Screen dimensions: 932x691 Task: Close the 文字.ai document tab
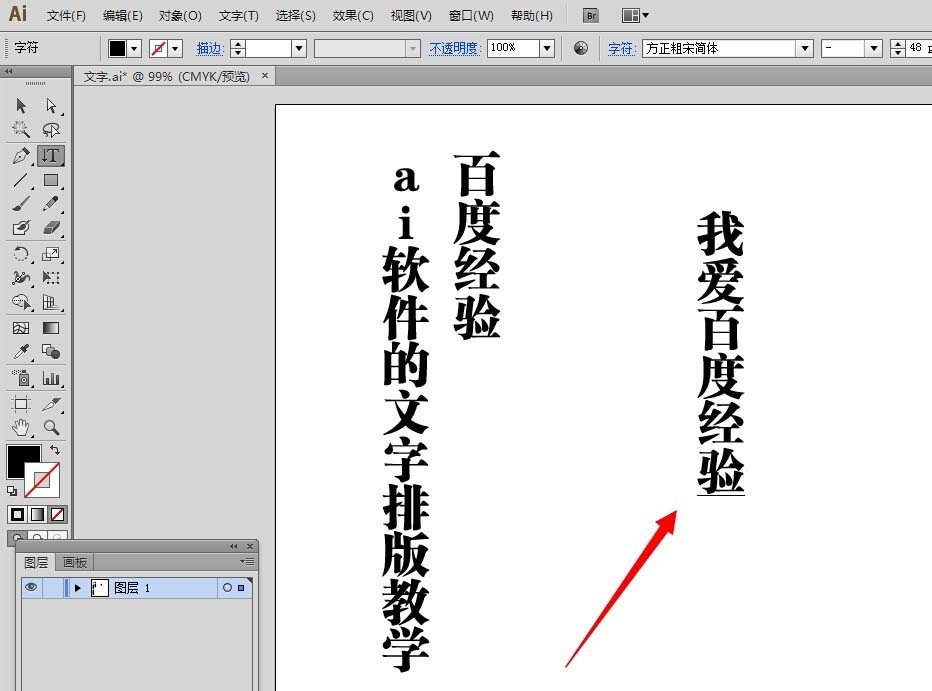(265, 75)
